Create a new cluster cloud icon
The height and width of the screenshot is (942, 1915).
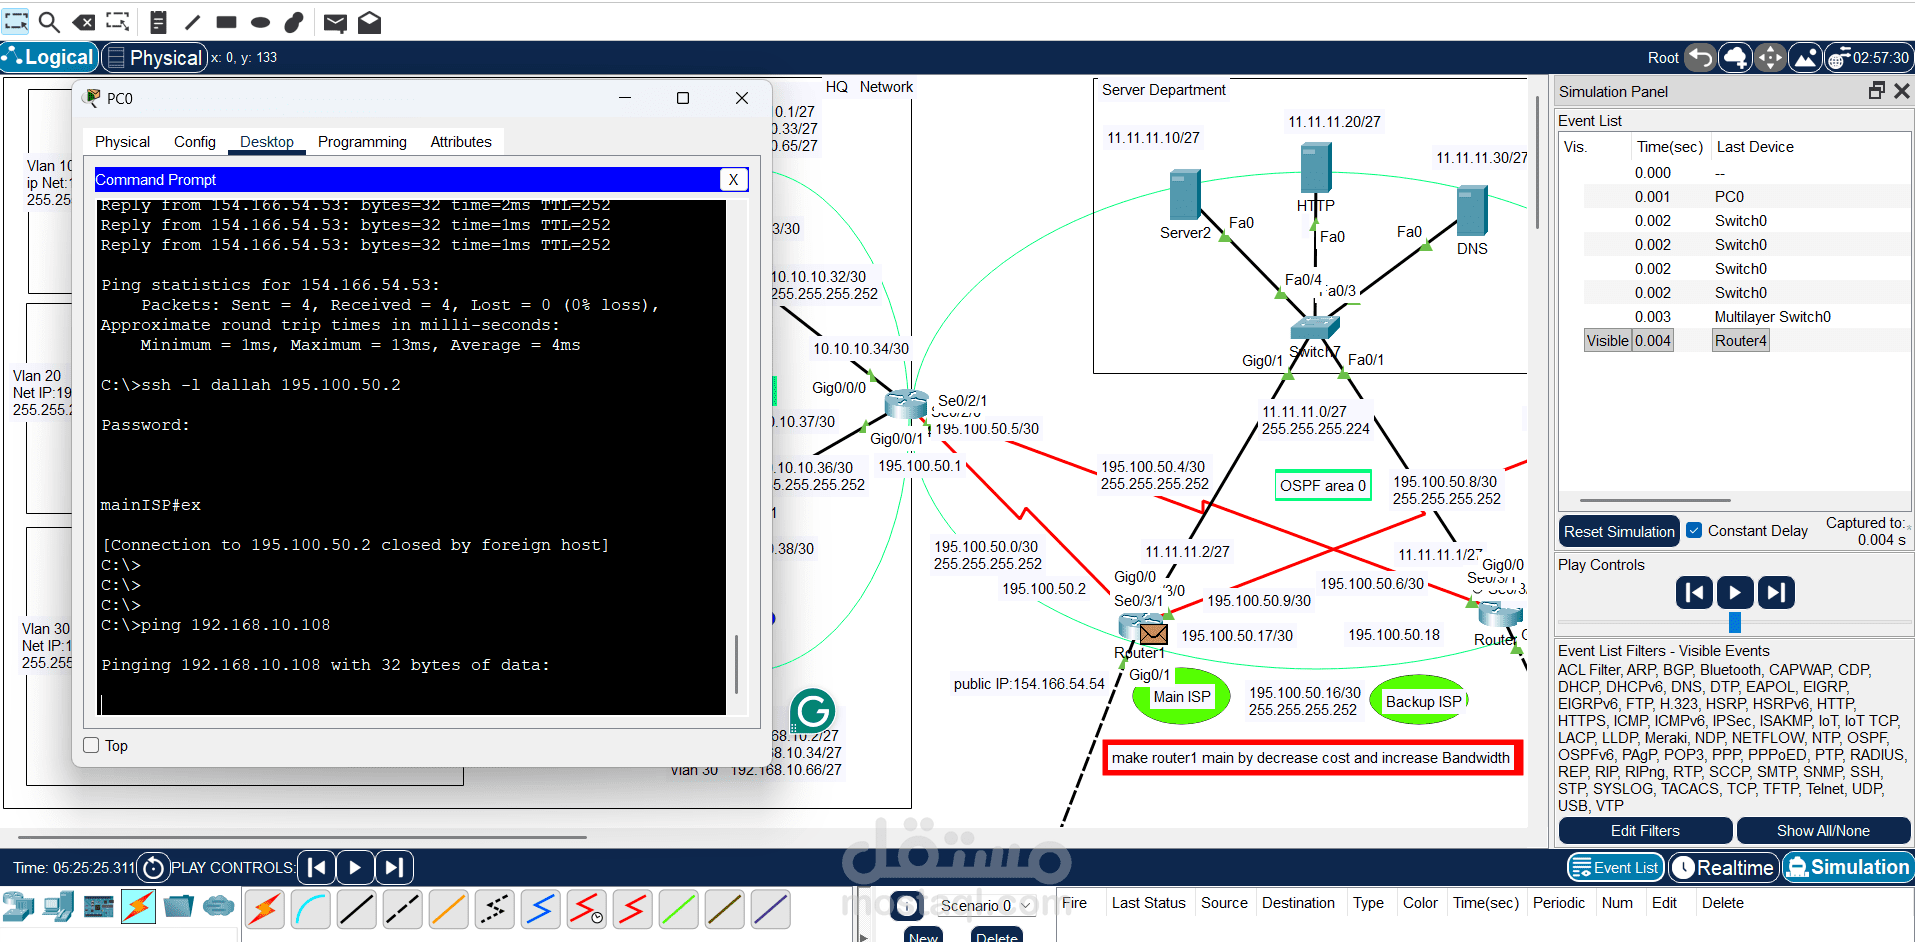pyautogui.click(x=1735, y=58)
